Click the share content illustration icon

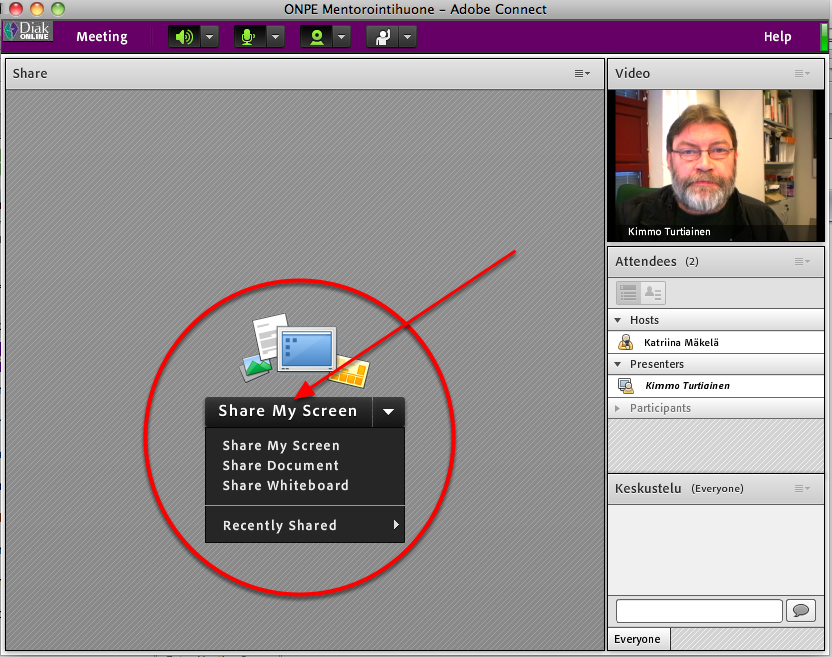coord(304,349)
